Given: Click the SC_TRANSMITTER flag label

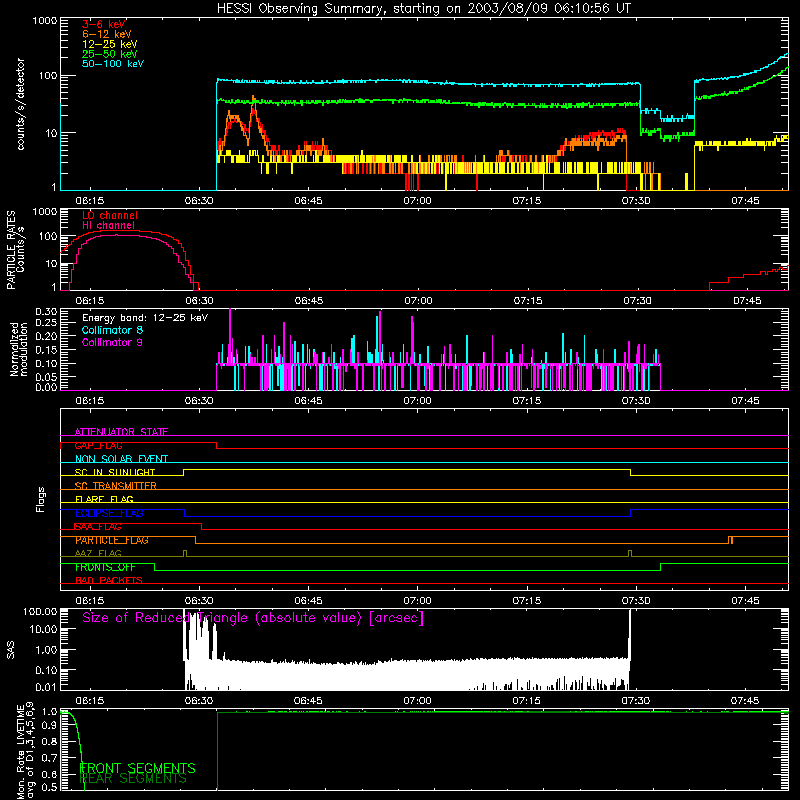Looking at the screenshot, I should 116,486.
